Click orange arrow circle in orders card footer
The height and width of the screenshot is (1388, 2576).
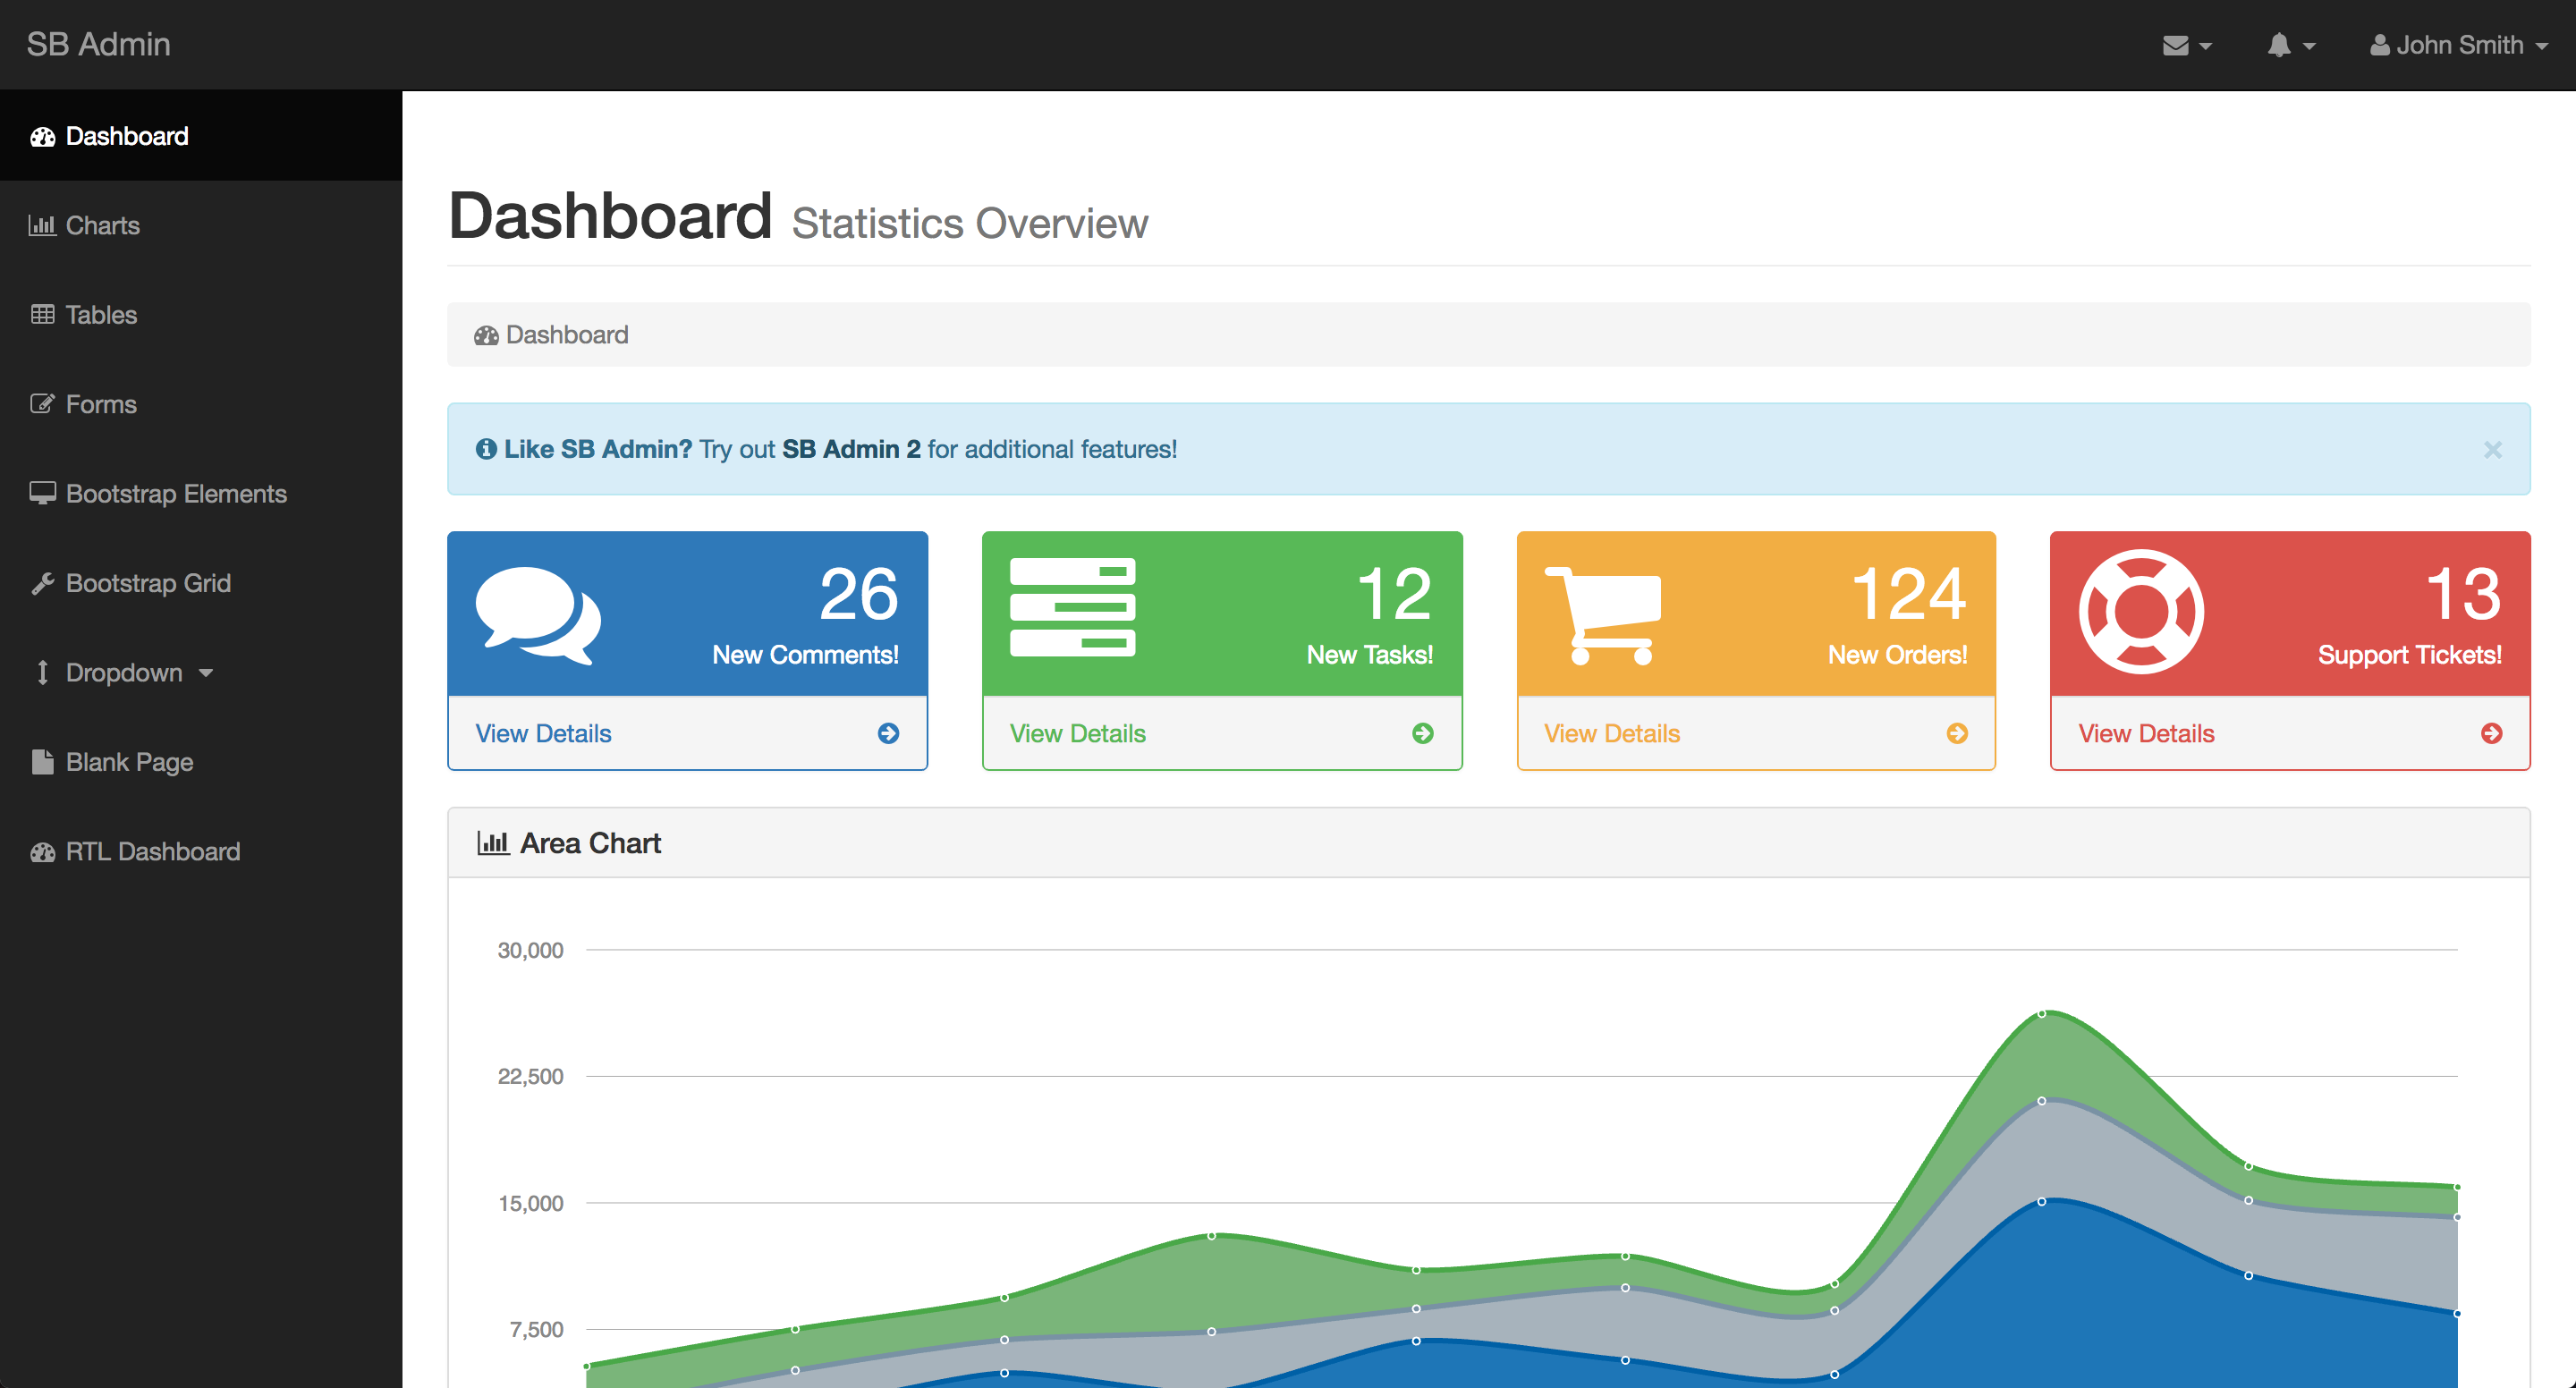[1957, 733]
